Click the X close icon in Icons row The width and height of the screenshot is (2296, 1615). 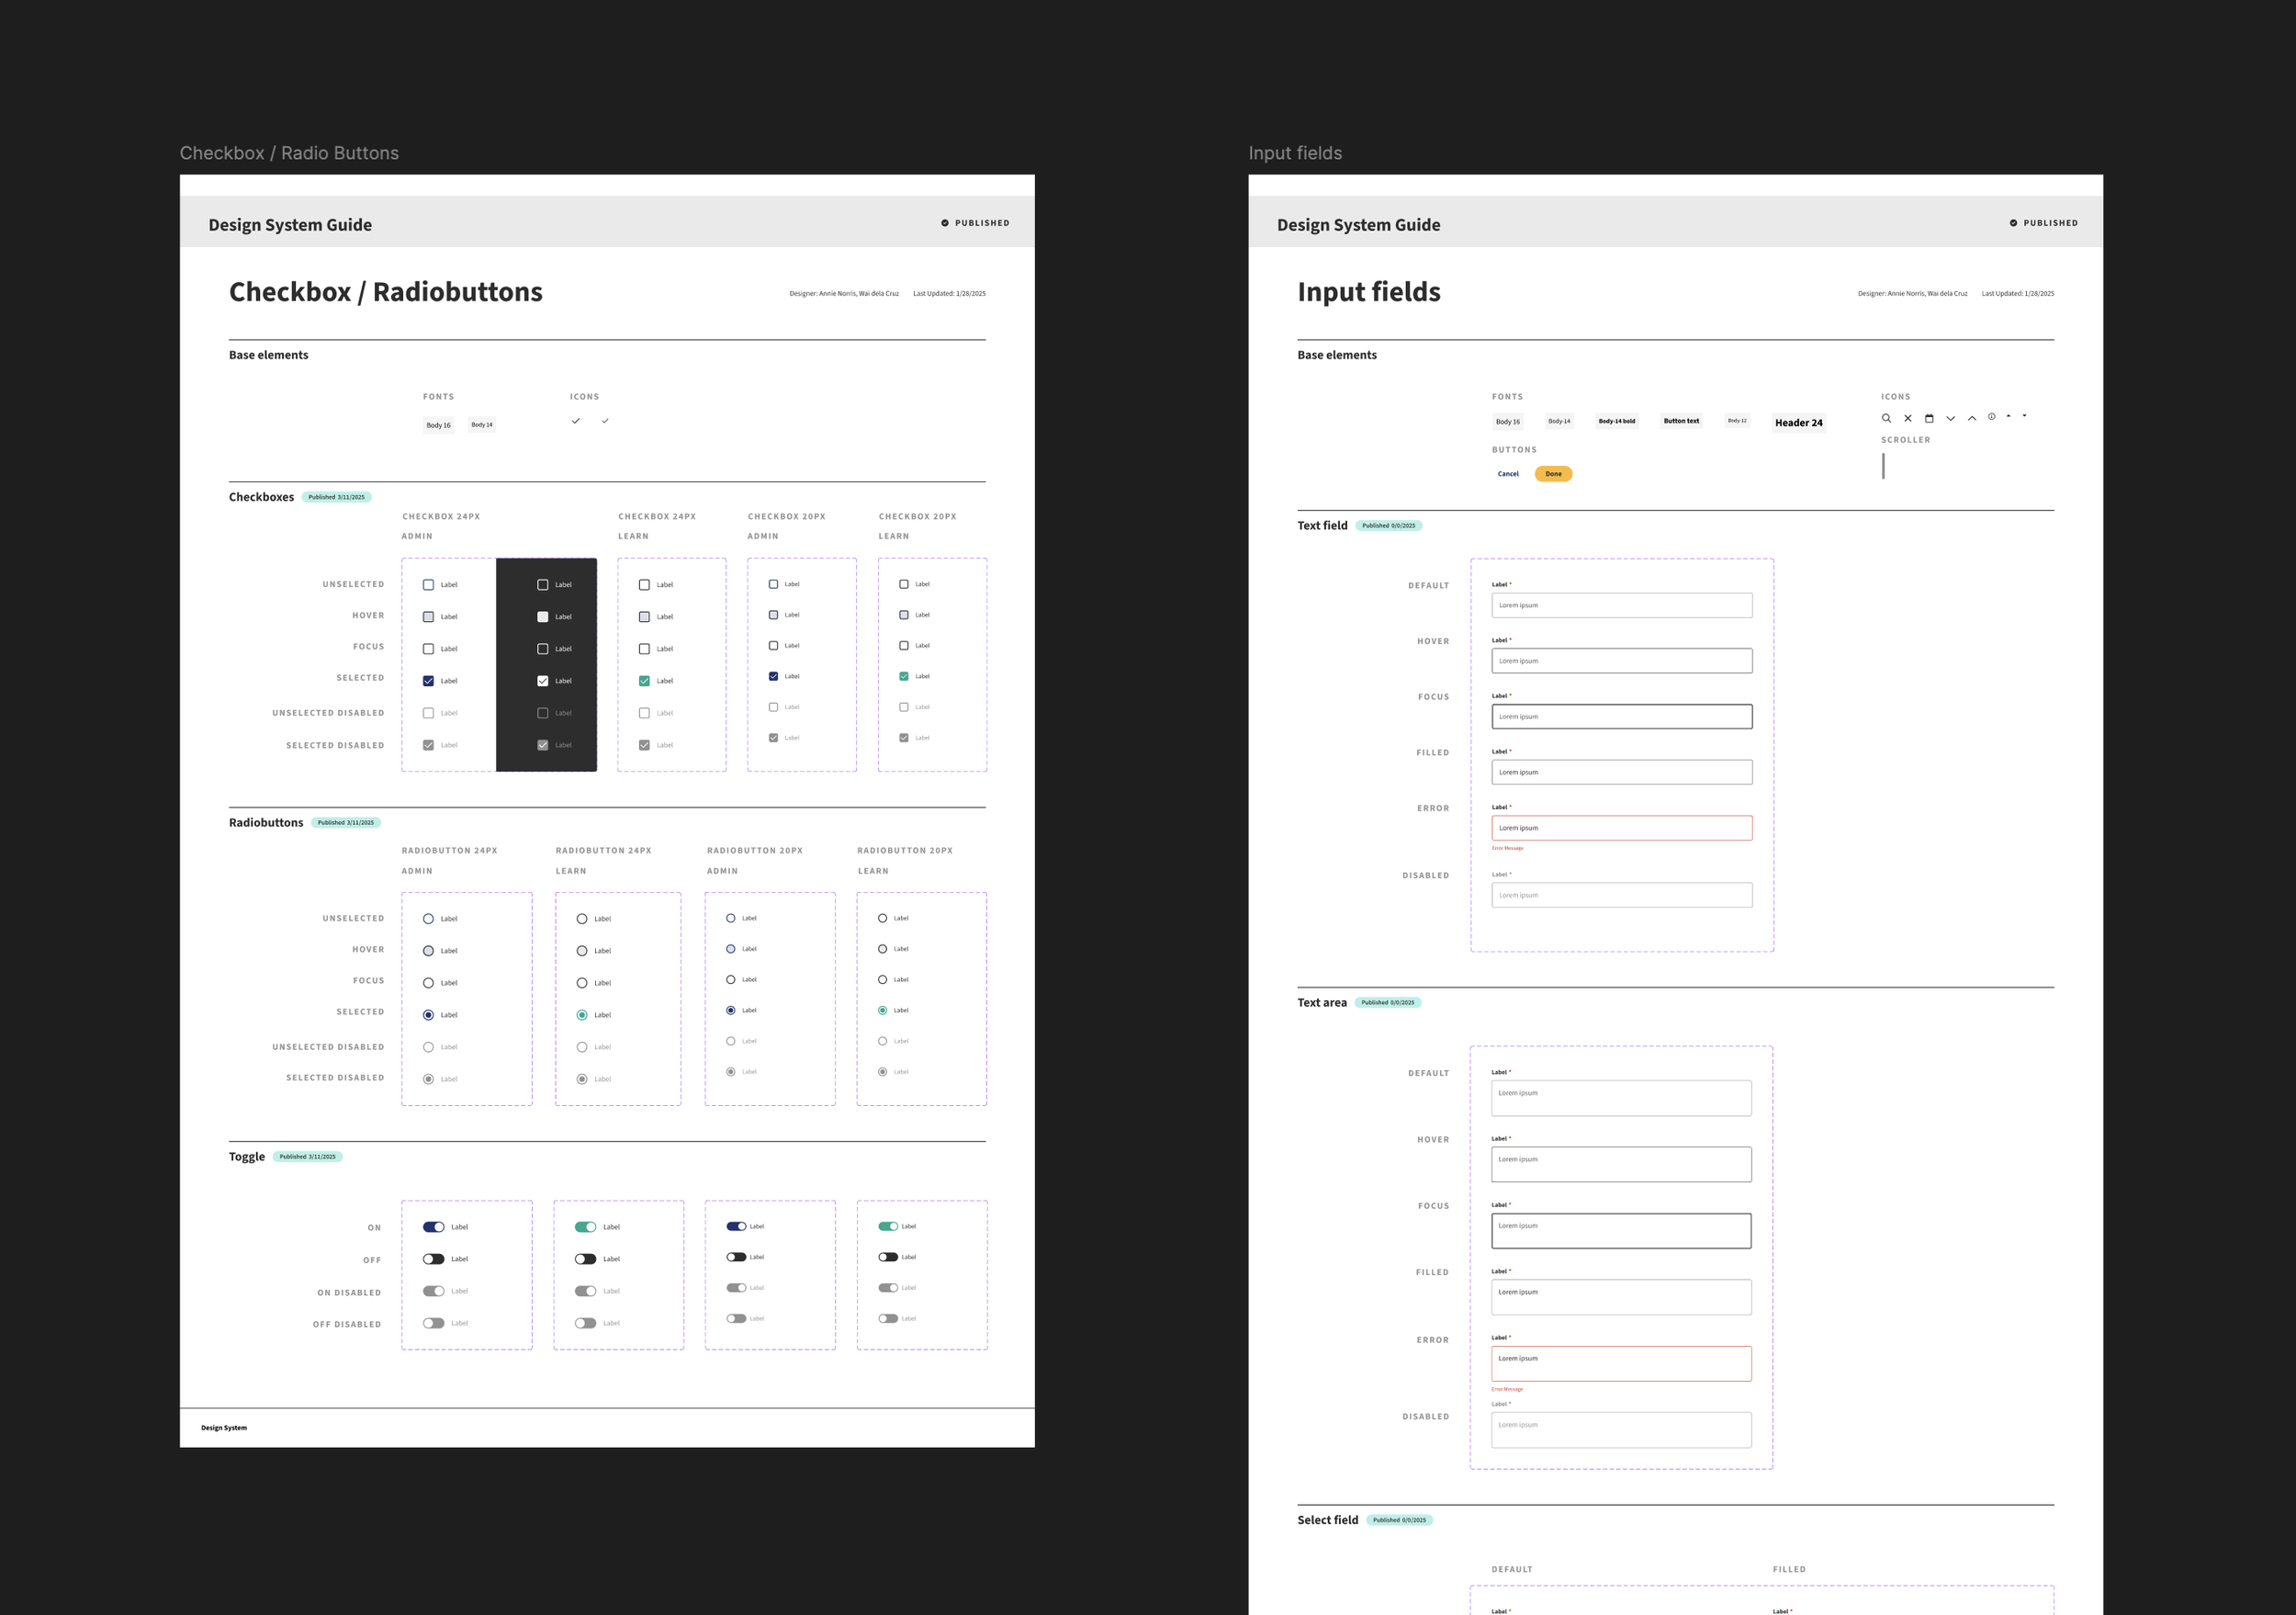point(1908,418)
